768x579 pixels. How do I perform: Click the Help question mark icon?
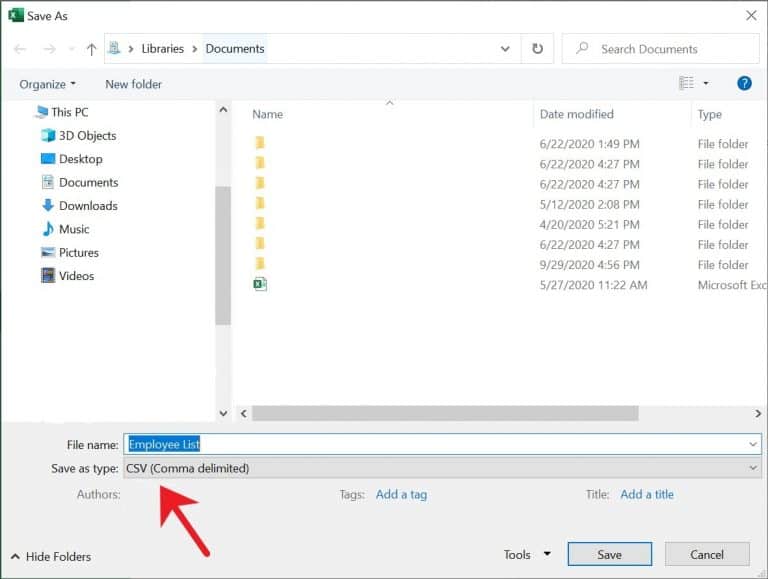pyautogui.click(x=744, y=84)
